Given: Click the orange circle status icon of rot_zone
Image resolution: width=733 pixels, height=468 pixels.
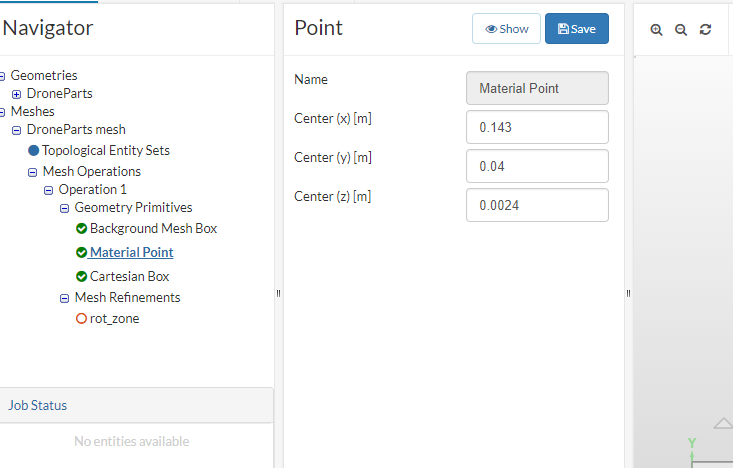Looking at the screenshot, I should point(81,318).
